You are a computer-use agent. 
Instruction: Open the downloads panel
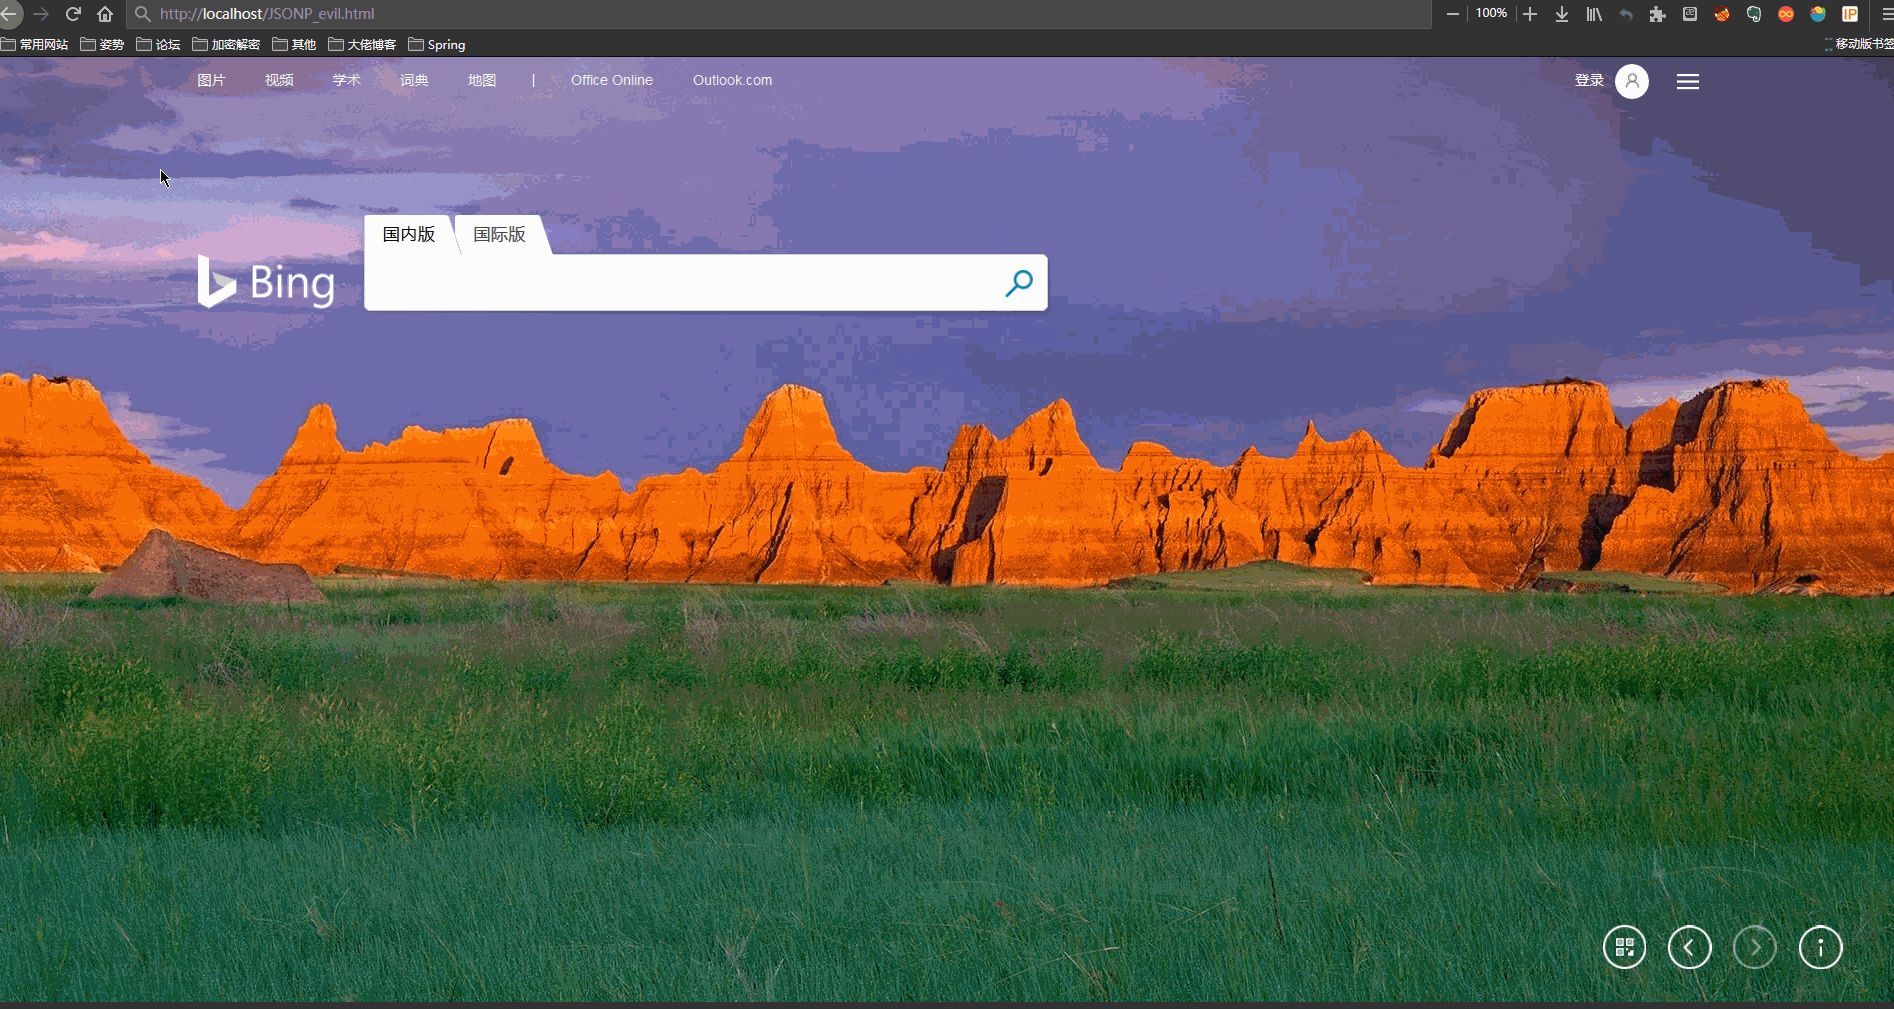click(1562, 14)
